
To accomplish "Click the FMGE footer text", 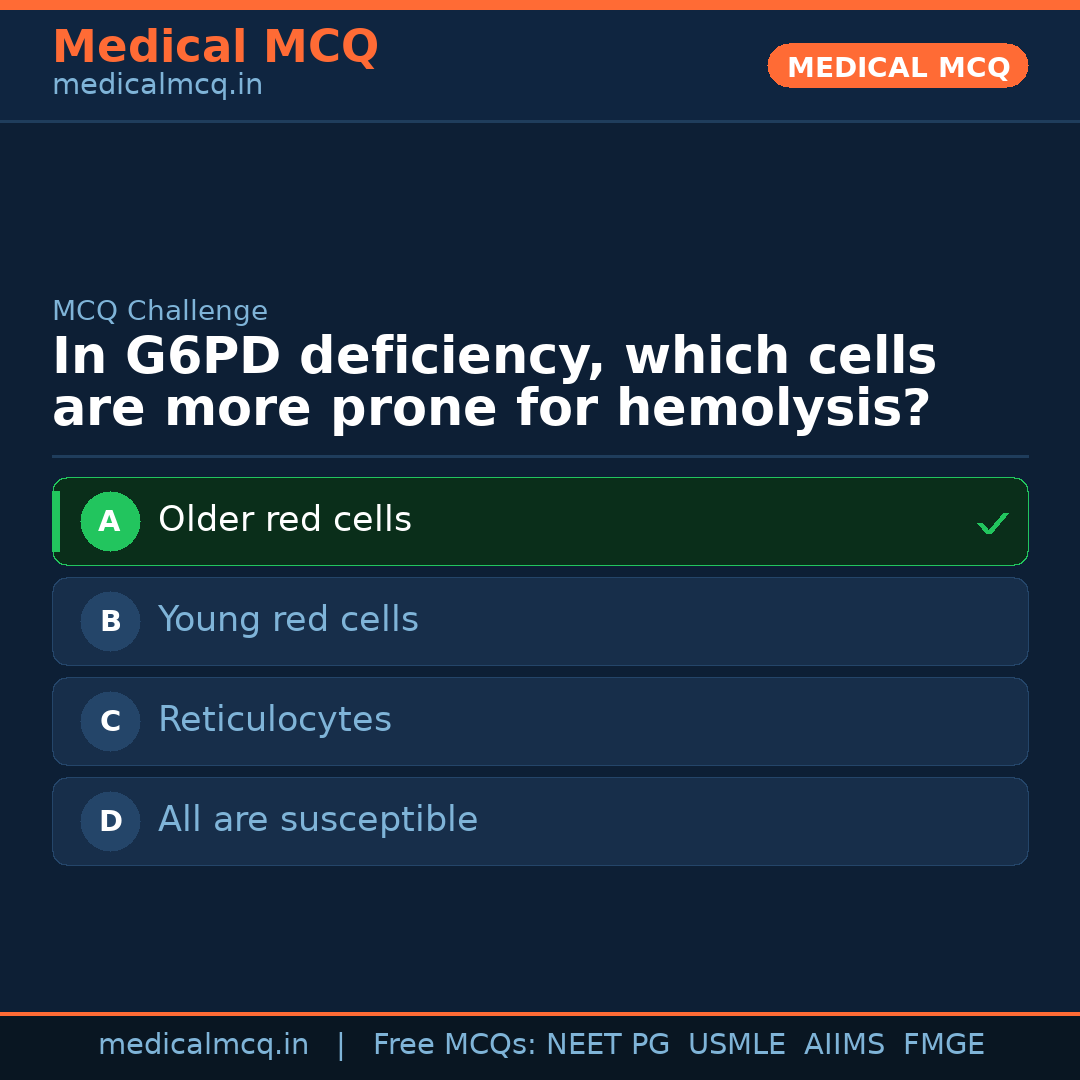I will tap(944, 1045).
